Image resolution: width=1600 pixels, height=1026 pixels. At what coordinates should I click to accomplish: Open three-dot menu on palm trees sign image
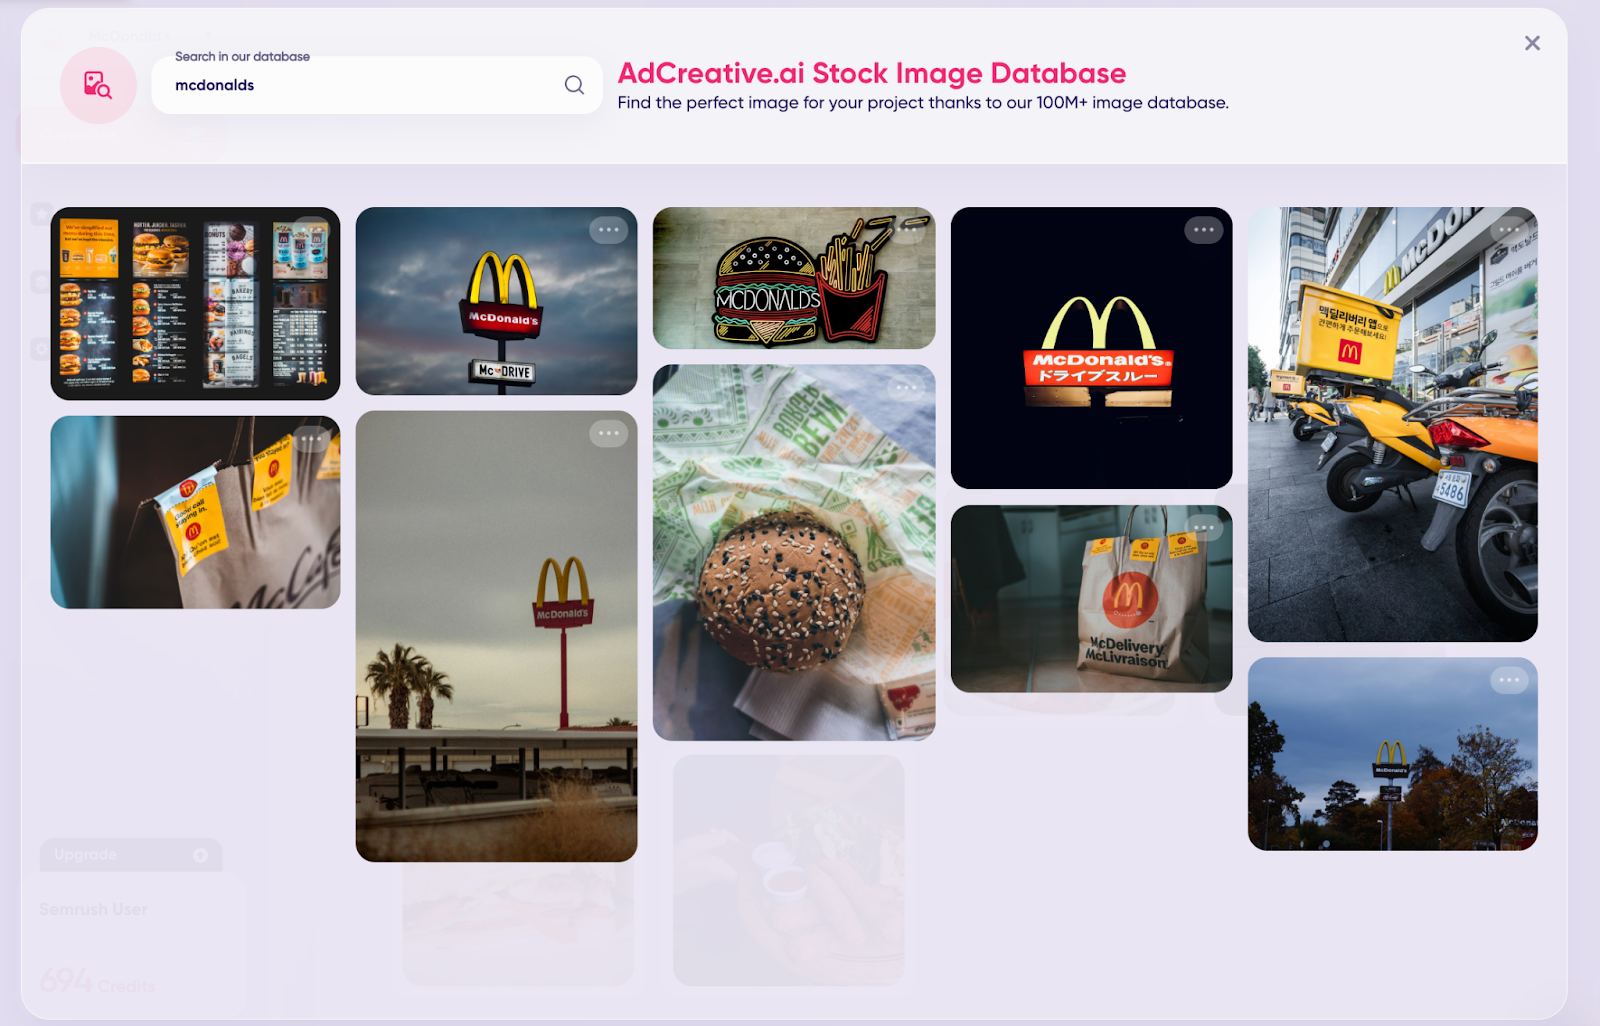pos(608,434)
